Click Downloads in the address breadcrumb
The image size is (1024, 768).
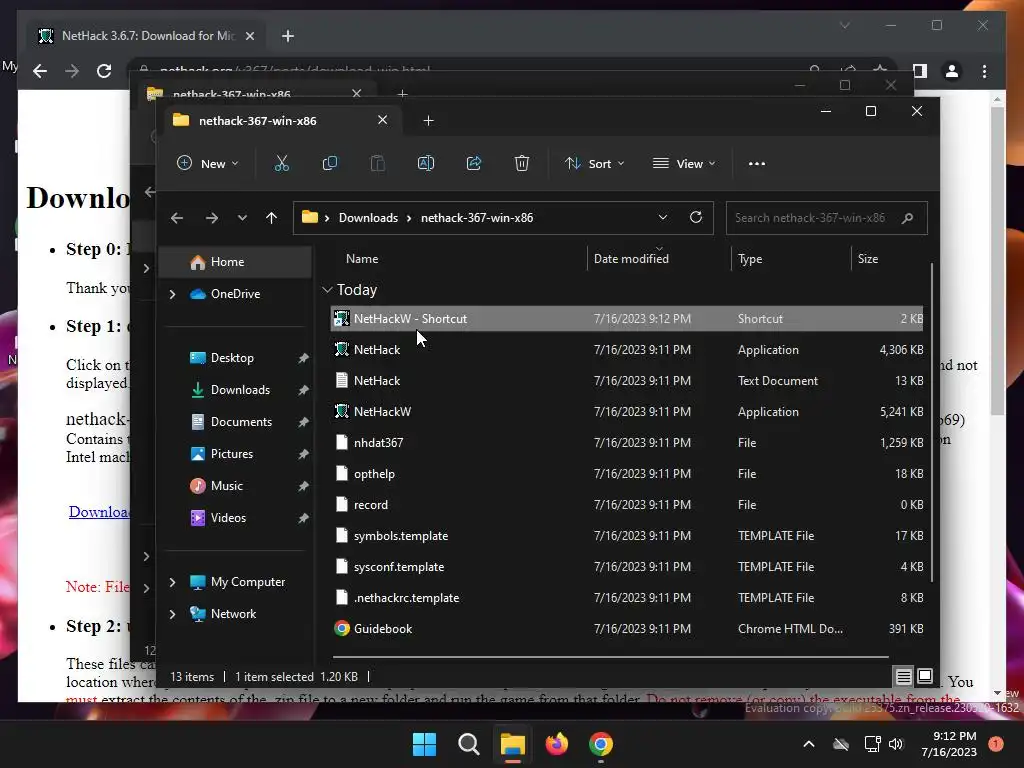click(x=368, y=218)
